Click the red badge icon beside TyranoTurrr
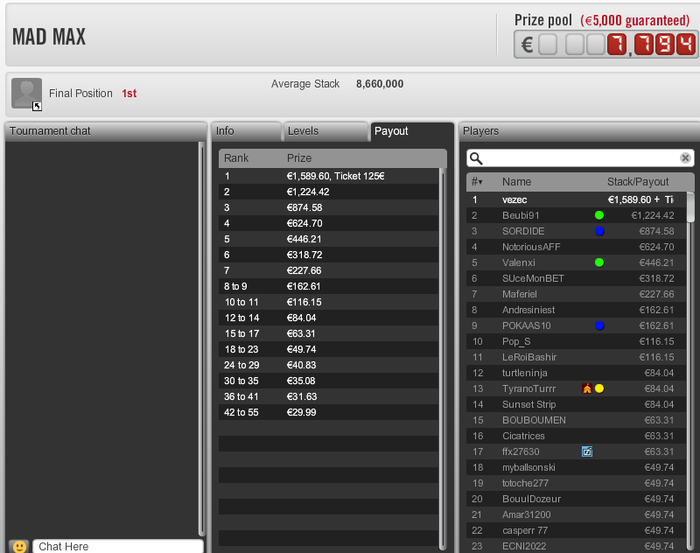Screen dimensions: 700x553 point(587,389)
